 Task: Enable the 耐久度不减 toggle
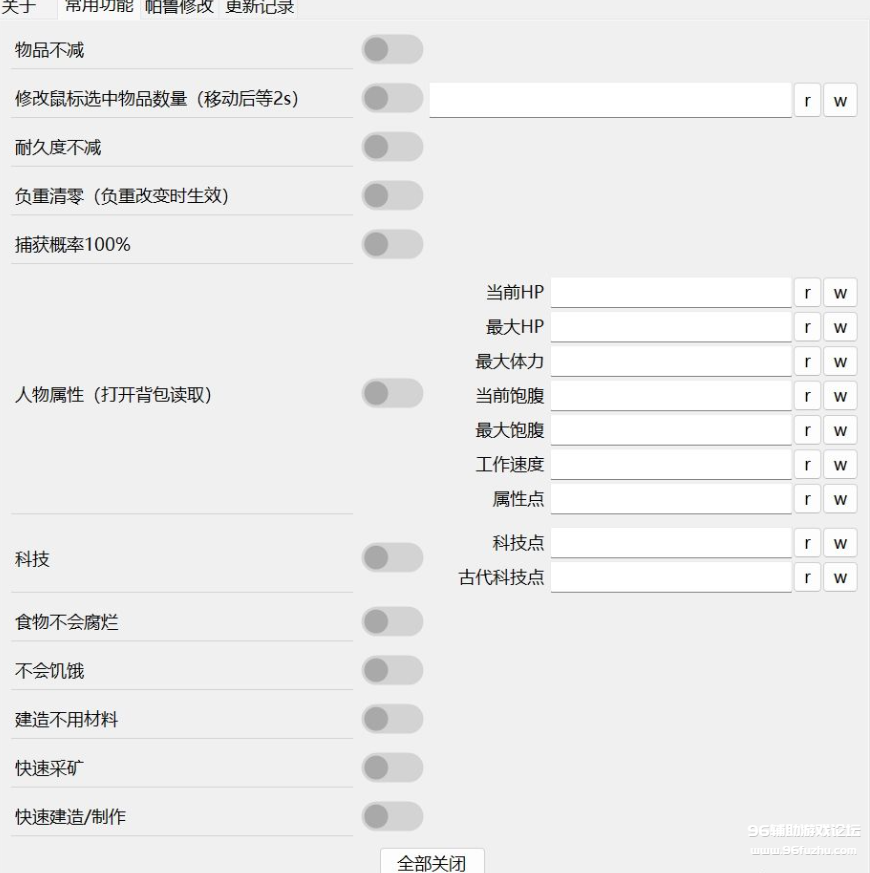click(392, 148)
